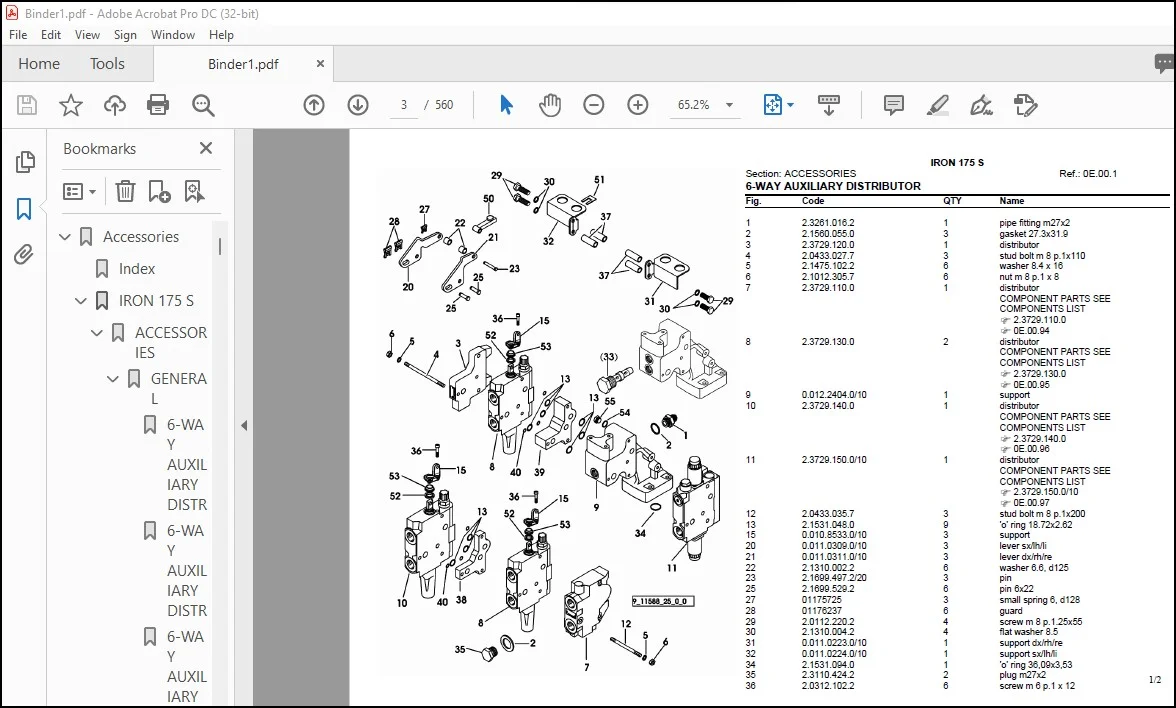Open the View menu
The height and width of the screenshot is (708, 1176).
pyautogui.click(x=87, y=34)
